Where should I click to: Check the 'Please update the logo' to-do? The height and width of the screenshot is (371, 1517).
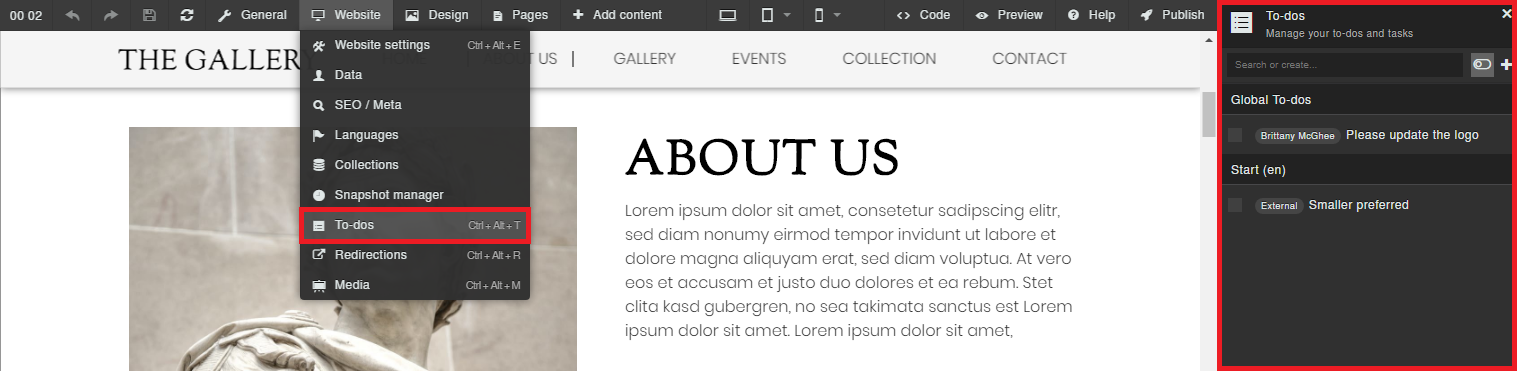1236,135
